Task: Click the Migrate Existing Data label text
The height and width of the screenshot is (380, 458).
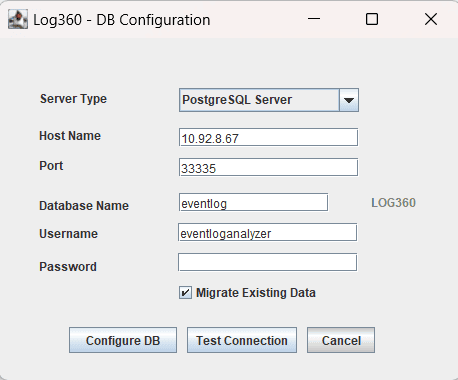Action: (x=256, y=293)
